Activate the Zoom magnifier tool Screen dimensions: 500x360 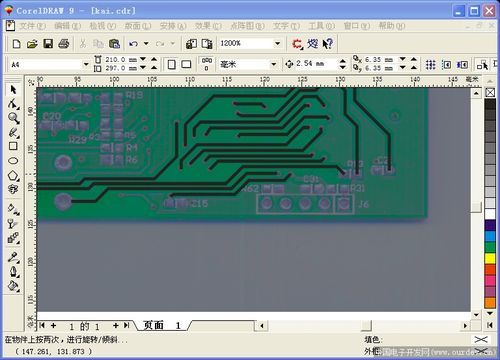(x=13, y=118)
